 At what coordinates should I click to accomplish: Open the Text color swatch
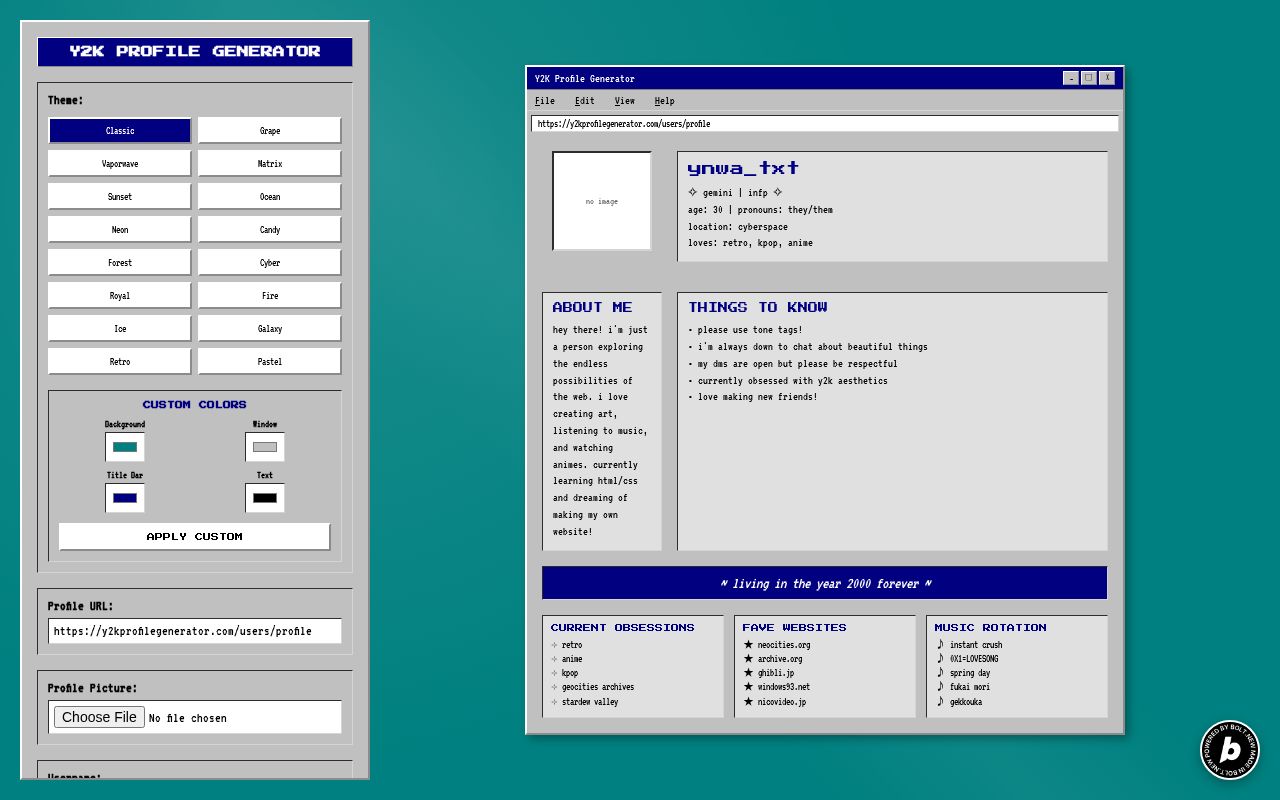tap(265, 498)
